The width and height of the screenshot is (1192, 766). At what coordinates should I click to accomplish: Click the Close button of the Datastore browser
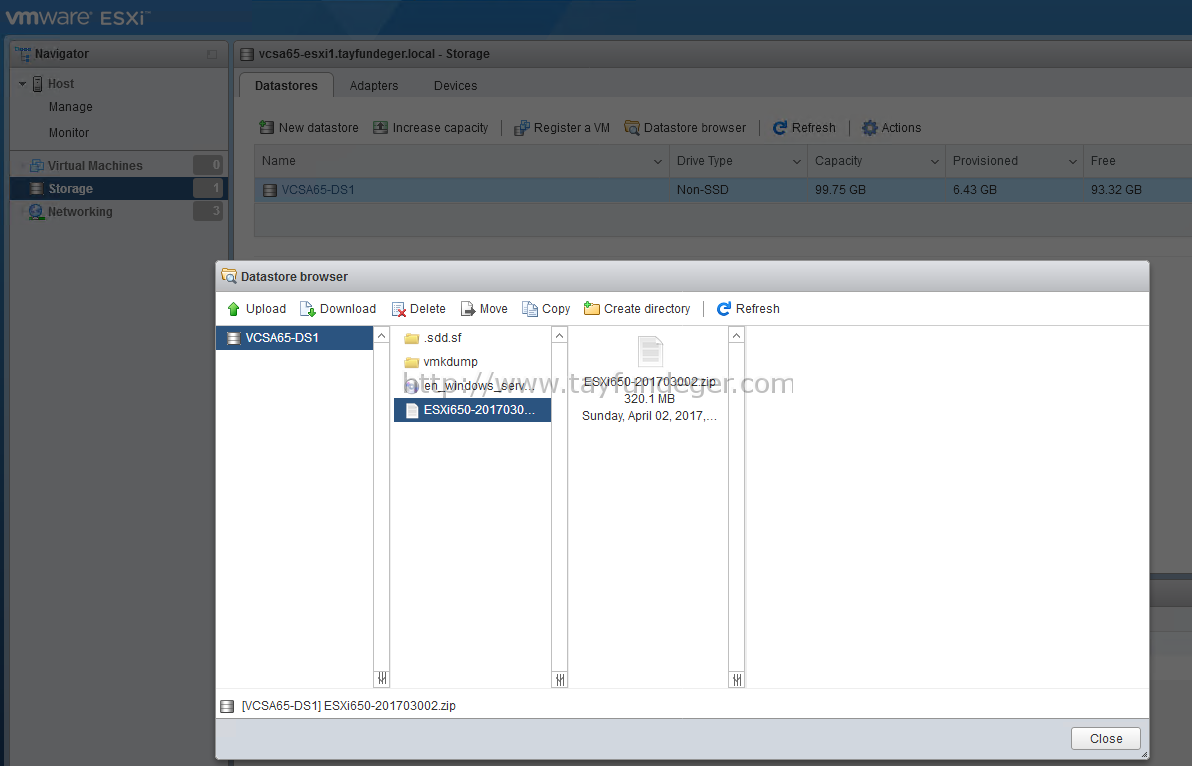(x=1105, y=739)
